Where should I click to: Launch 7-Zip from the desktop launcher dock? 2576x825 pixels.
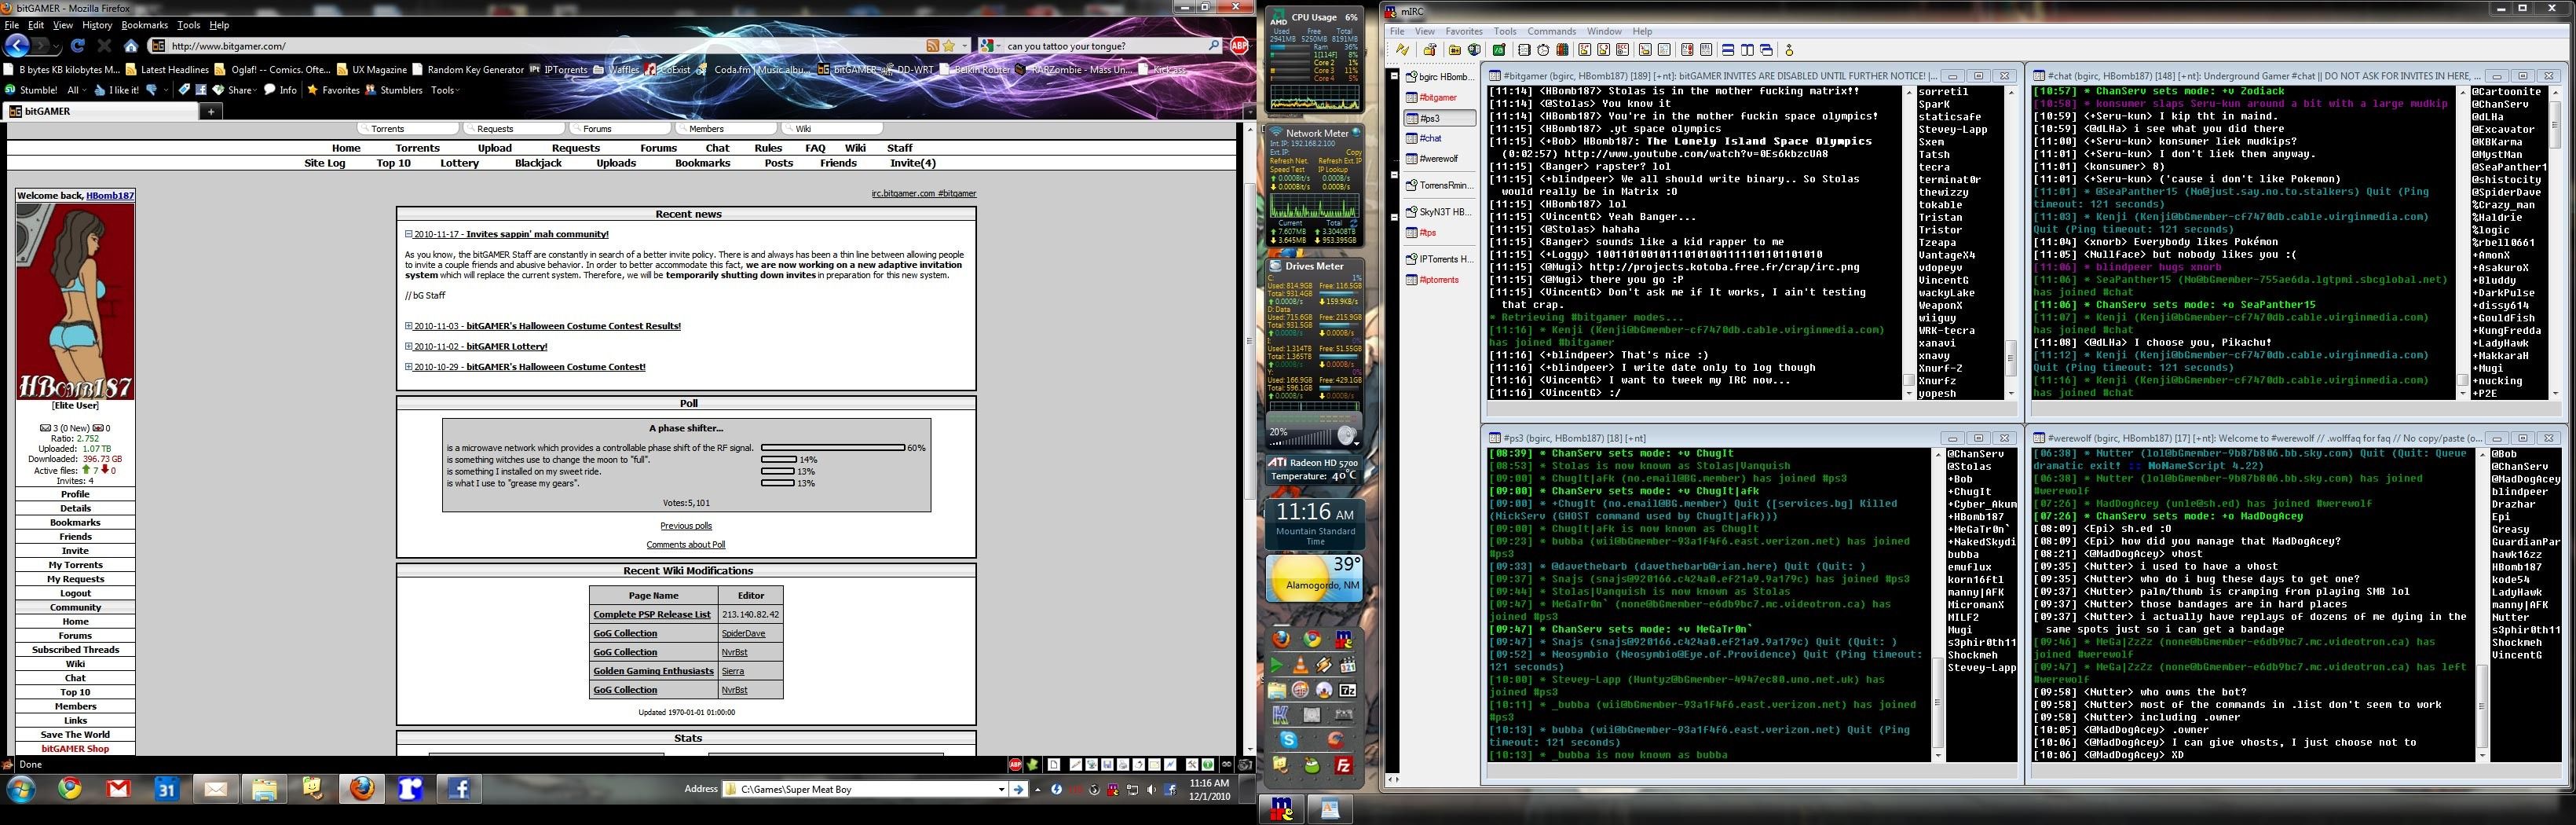1347,690
